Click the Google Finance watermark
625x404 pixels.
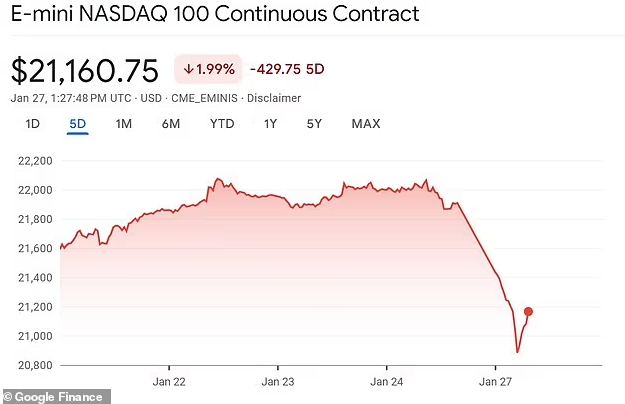(53, 397)
